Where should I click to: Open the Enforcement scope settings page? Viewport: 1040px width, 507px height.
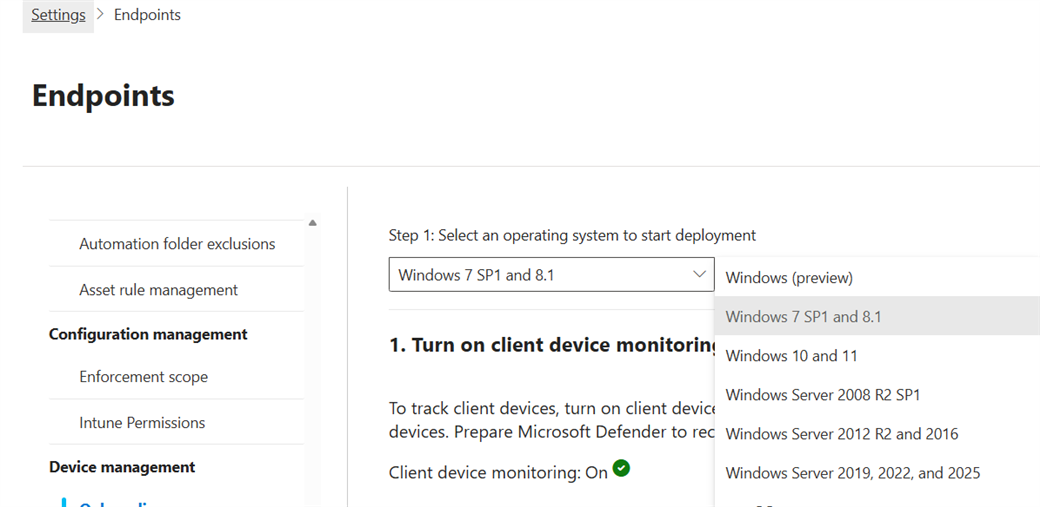coord(143,377)
